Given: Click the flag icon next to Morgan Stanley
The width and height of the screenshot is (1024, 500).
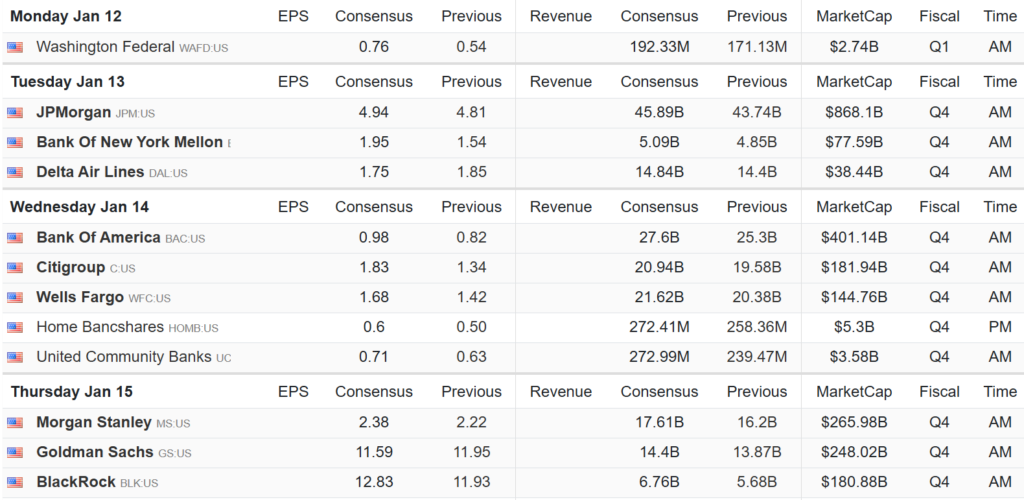Looking at the screenshot, I should click(15, 423).
